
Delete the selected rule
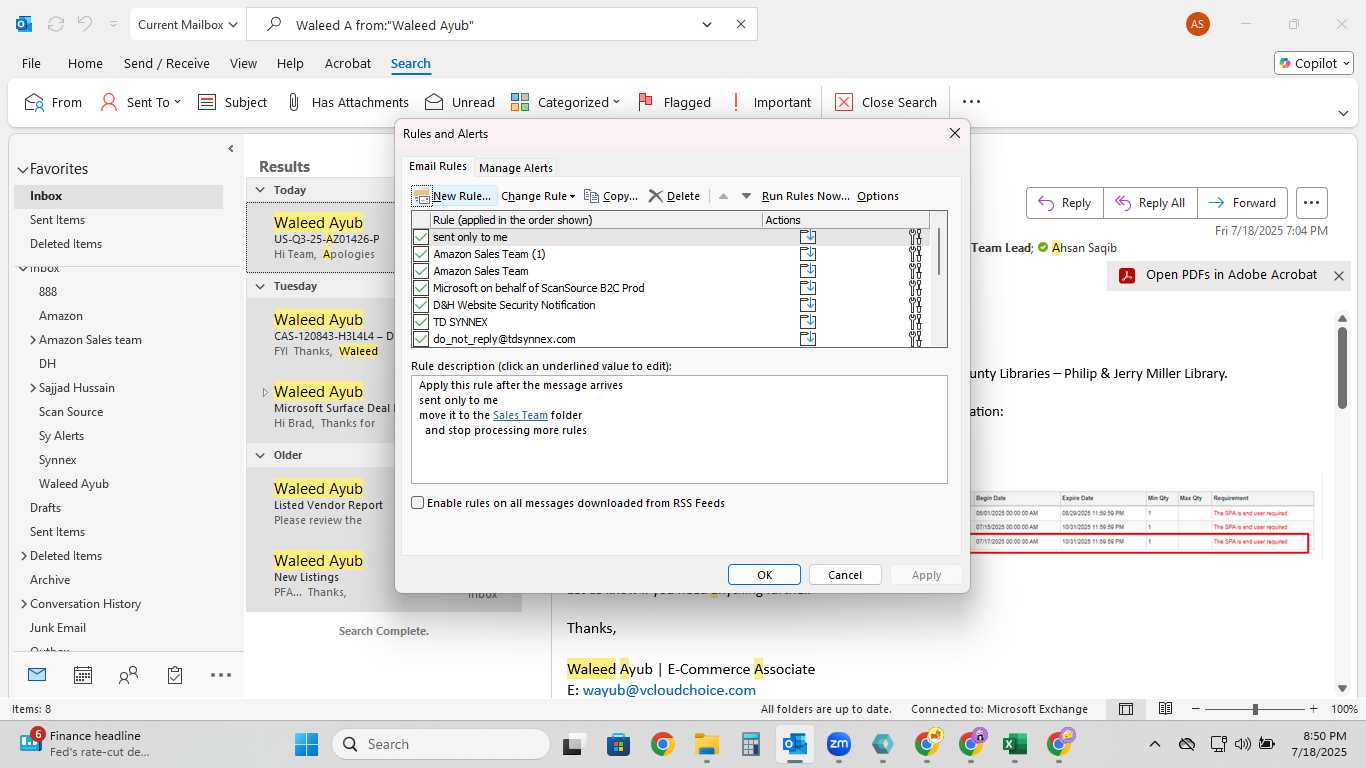point(674,196)
